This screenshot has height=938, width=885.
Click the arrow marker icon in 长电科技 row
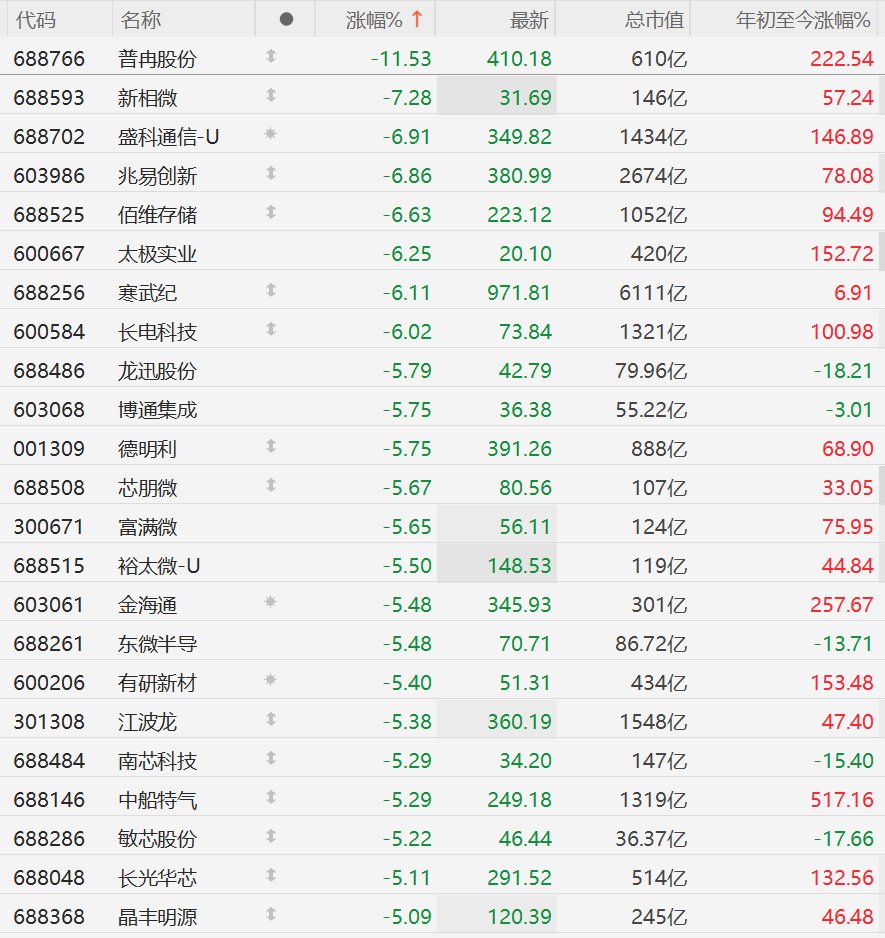[270, 329]
